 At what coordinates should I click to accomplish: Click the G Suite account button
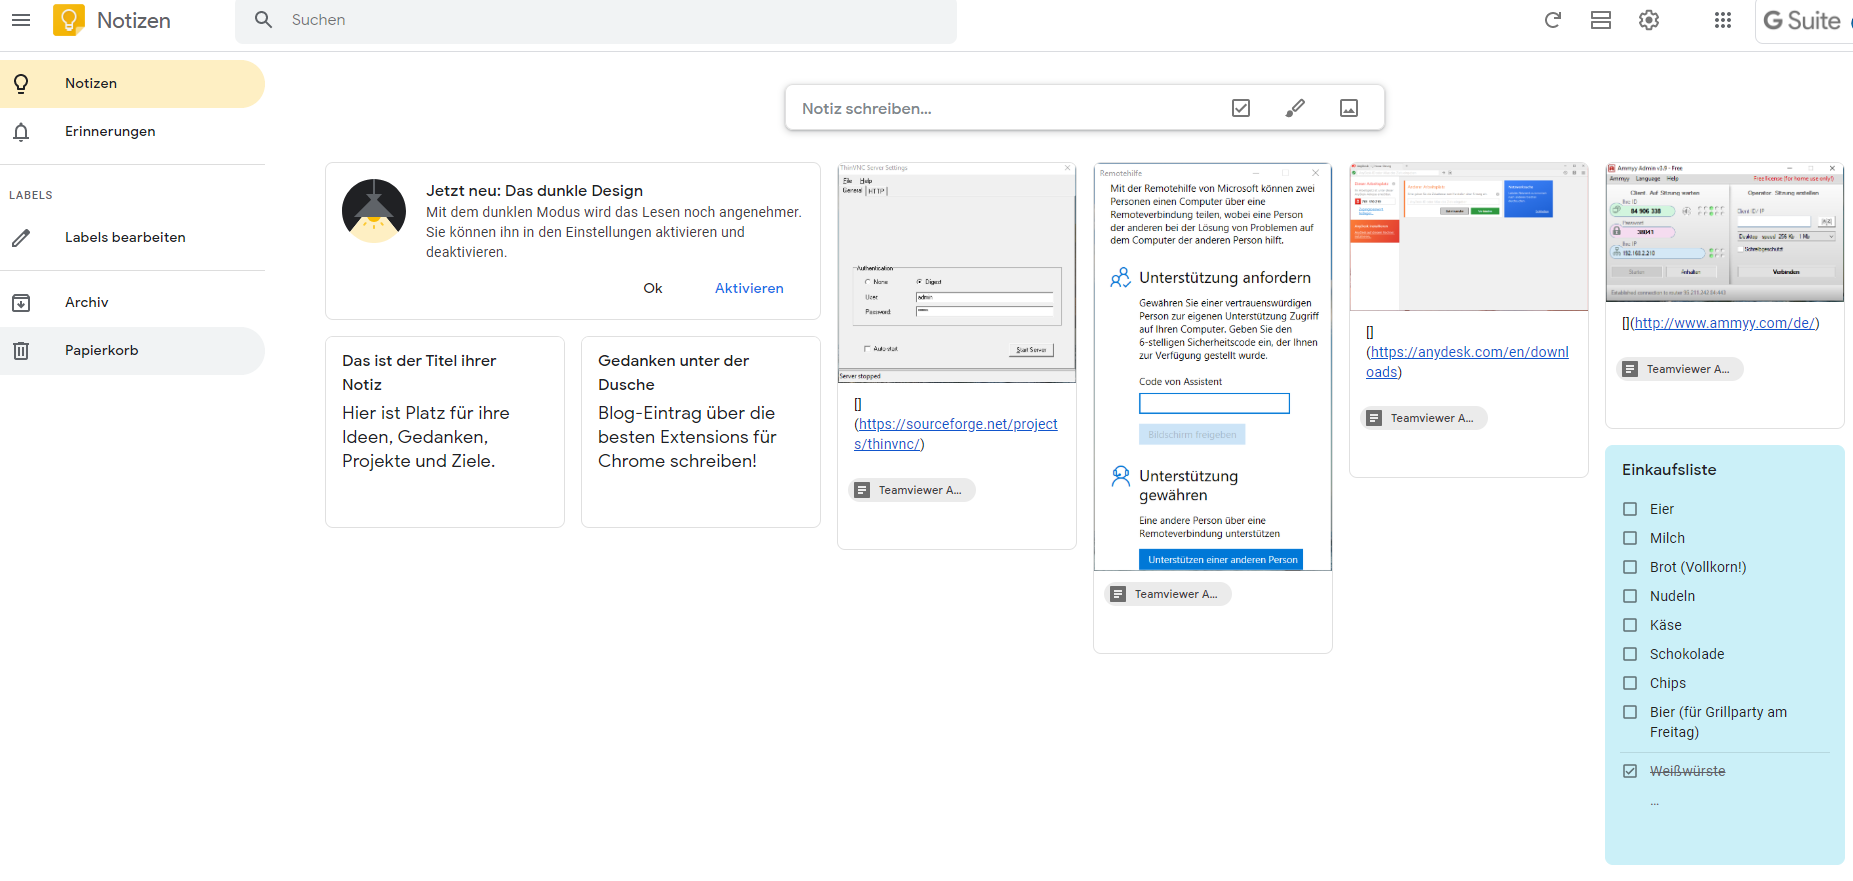[x=1805, y=21]
